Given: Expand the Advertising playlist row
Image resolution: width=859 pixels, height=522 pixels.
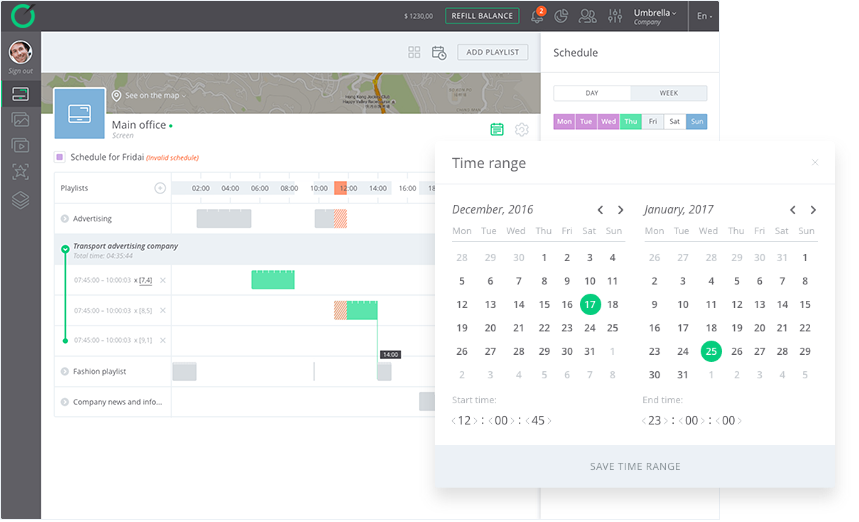Looking at the screenshot, I should click(x=65, y=219).
